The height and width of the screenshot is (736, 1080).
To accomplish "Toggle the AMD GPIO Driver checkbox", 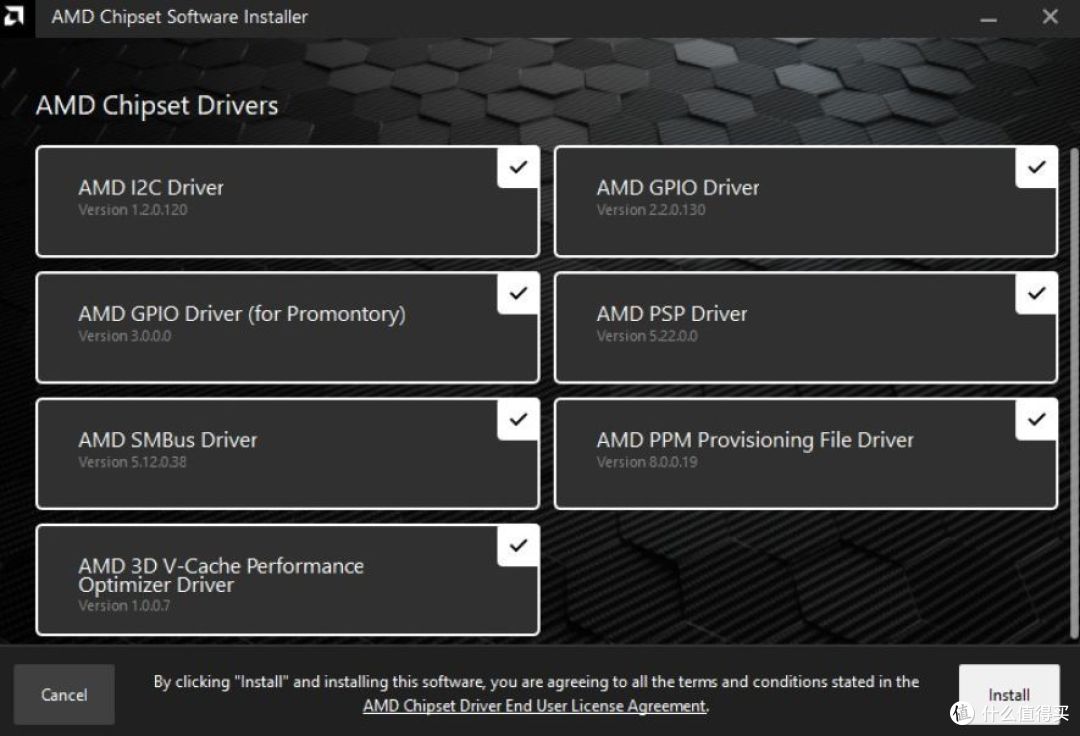I will click(x=1036, y=167).
